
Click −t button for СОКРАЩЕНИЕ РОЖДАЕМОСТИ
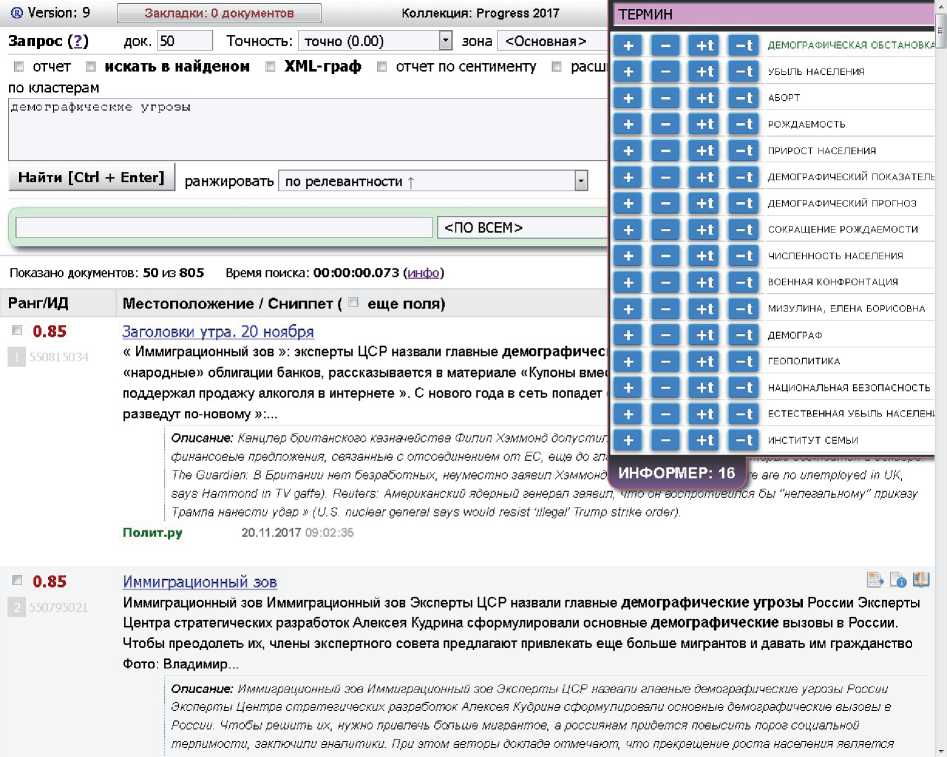(743, 230)
